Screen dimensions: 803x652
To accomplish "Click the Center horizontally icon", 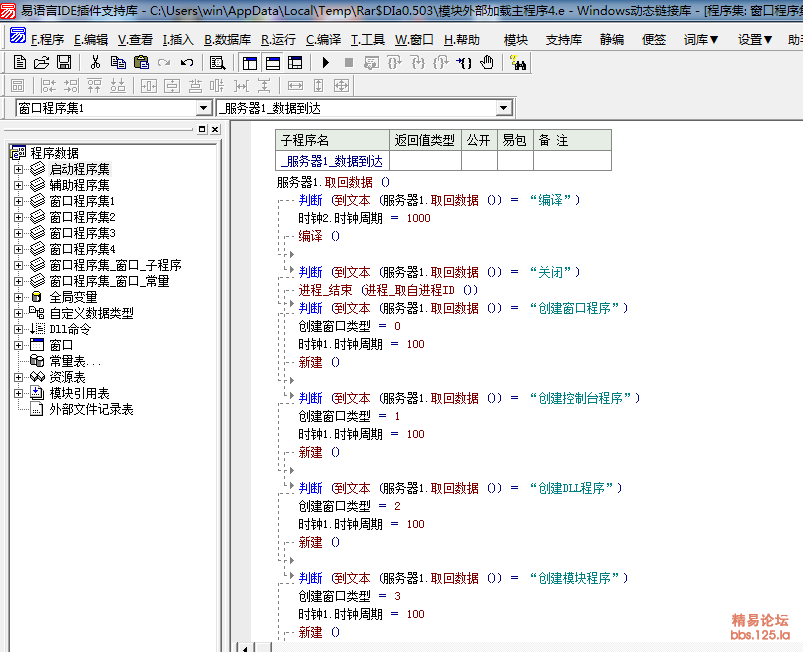I will 149,86.
